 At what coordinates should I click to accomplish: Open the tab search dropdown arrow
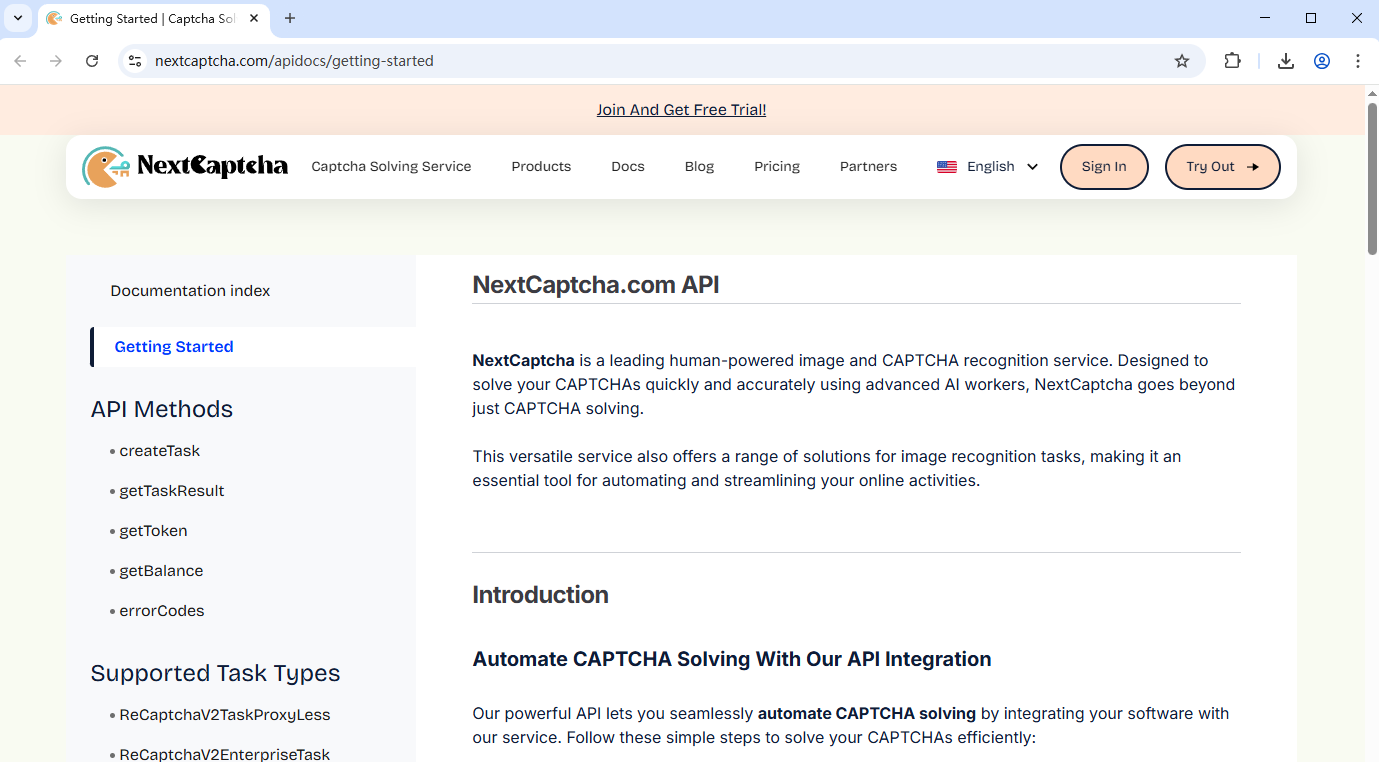(18, 18)
